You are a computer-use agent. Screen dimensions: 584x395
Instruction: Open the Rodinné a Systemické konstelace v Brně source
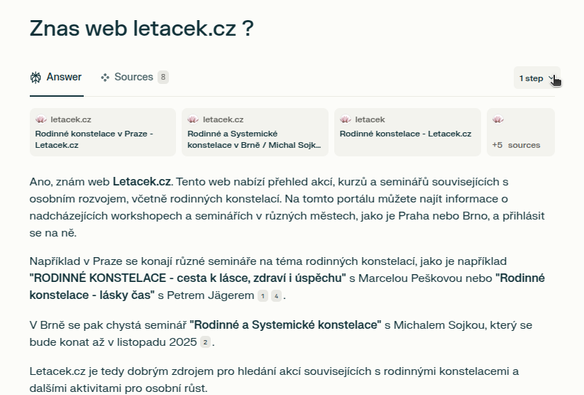pos(255,132)
